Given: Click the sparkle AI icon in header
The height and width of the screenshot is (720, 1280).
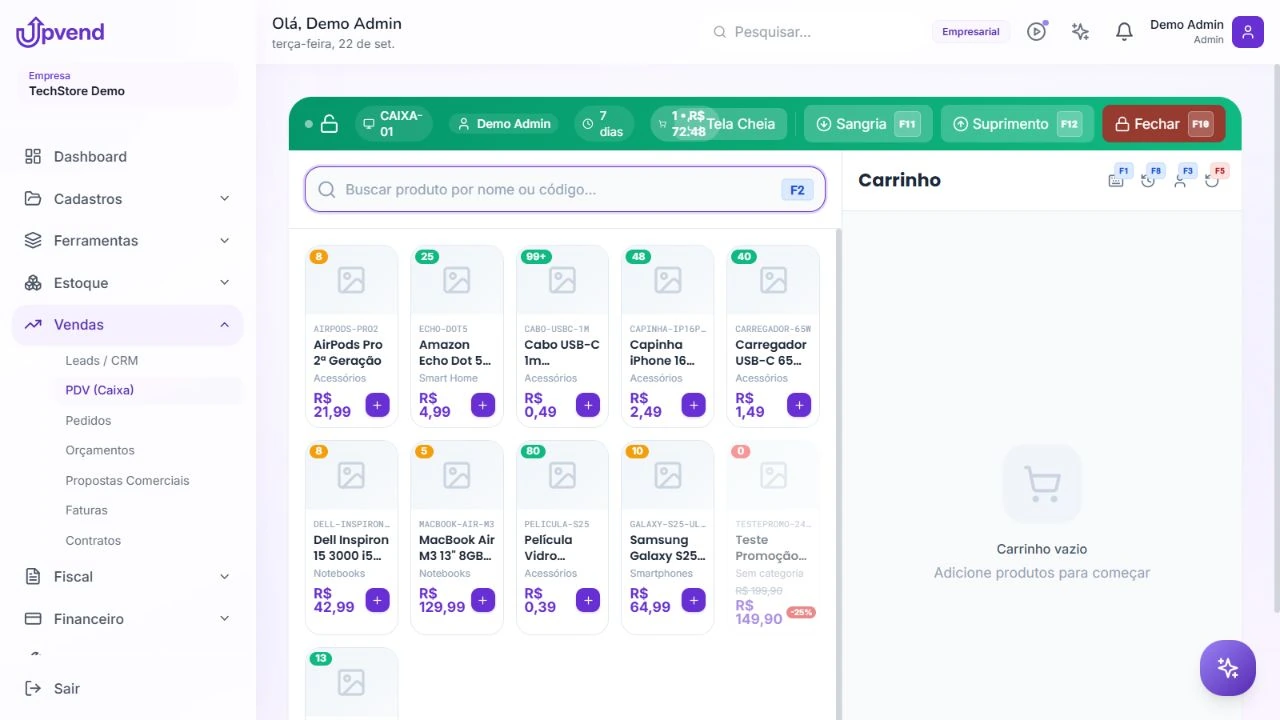Looking at the screenshot, I should click(1080, 32).
